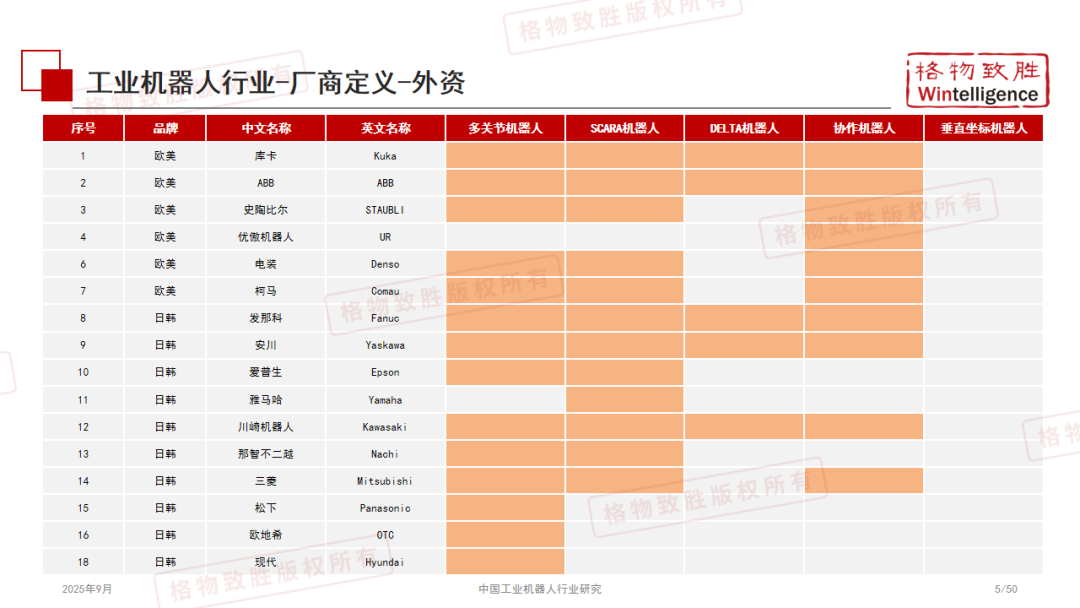Click the 英文名称 column header
1080x608 pixels.
point(386,128)
